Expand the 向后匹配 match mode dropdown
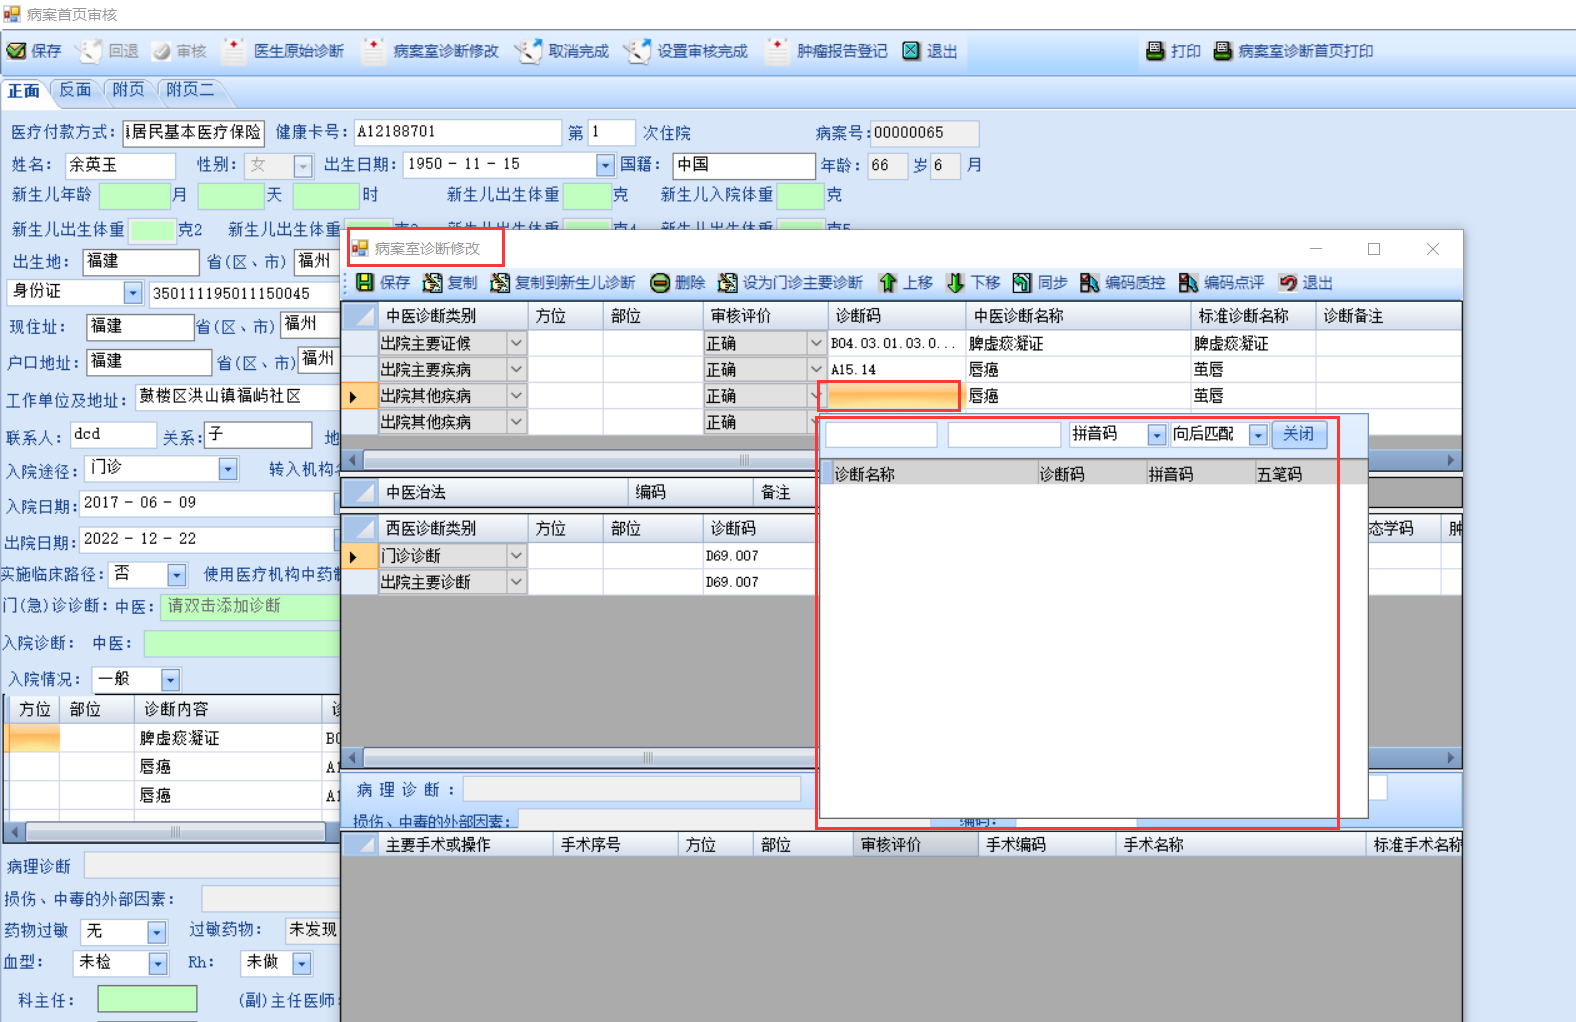Screen dimensions: 1576x1022 (x=1259, y=435)
